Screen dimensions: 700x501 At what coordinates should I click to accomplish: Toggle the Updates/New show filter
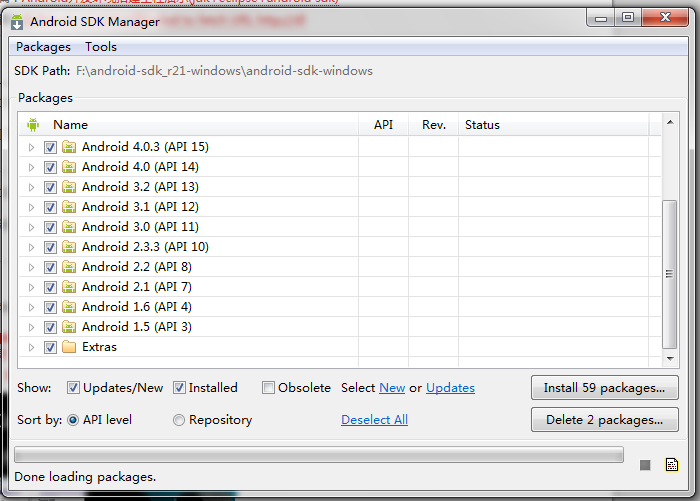[x=73, y=388]
